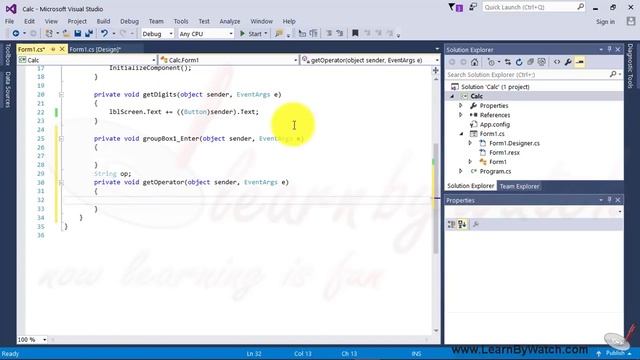Open the Build menu
The height and width of the screenshot is (360, 640).
point(103,21)
